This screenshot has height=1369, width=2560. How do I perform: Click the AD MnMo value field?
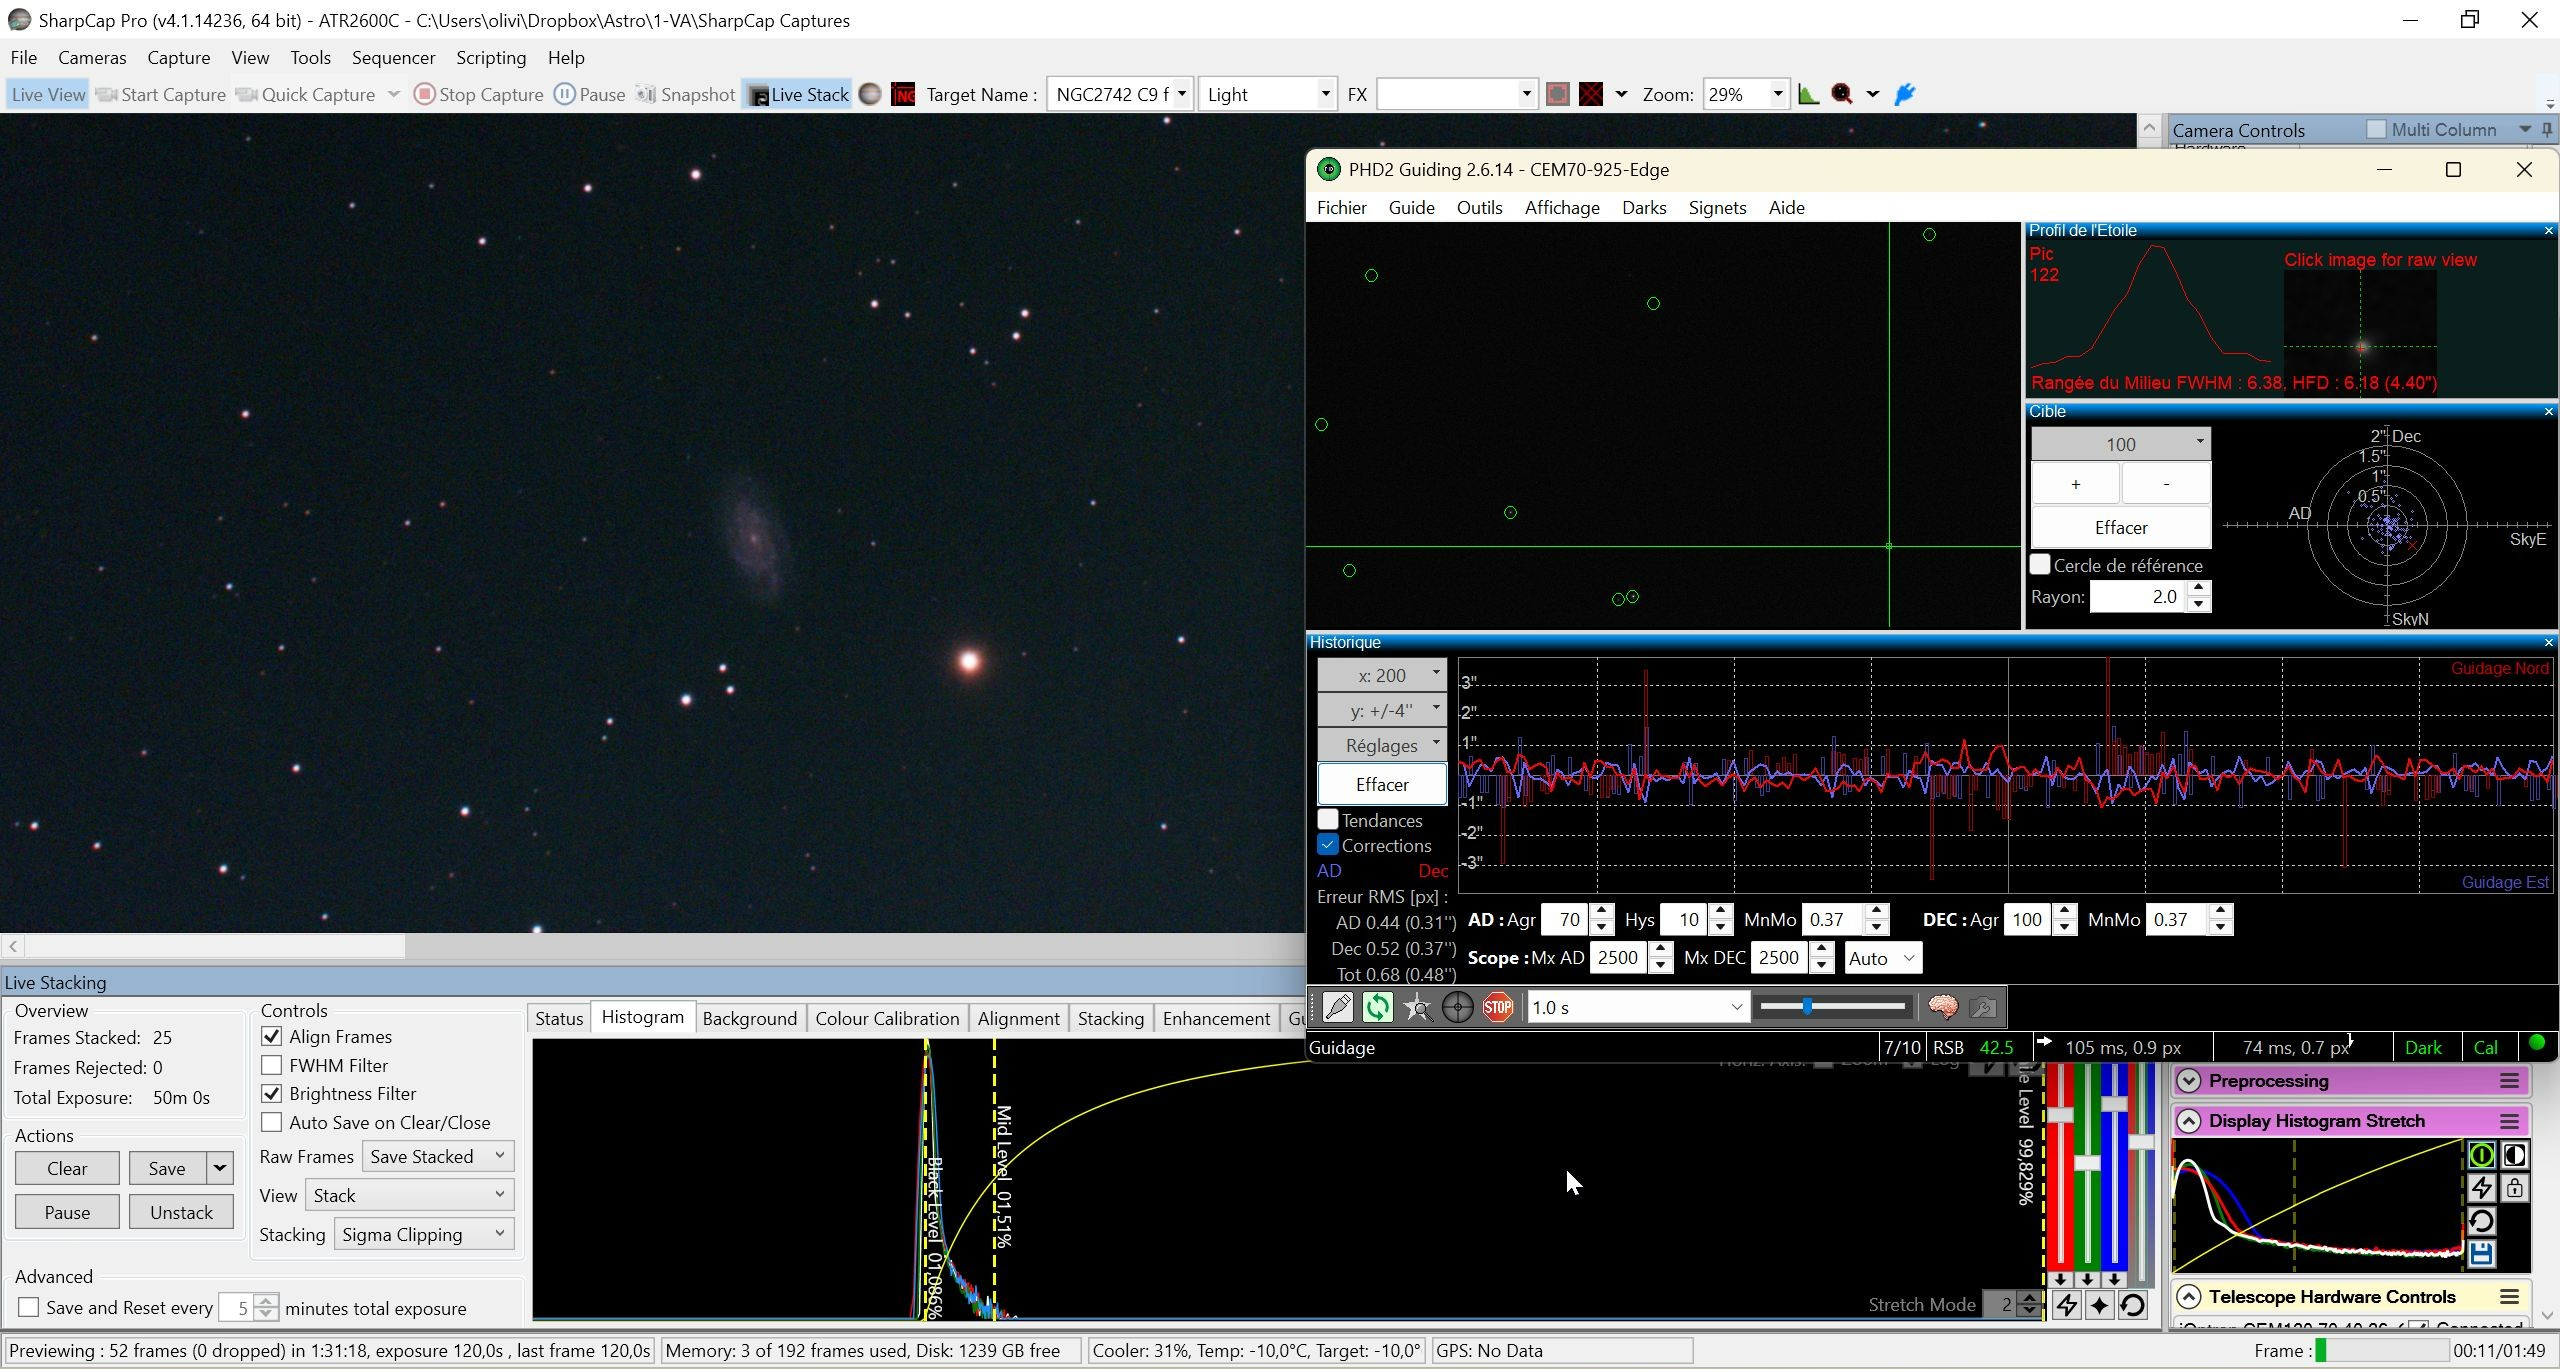pos(1834,919)
